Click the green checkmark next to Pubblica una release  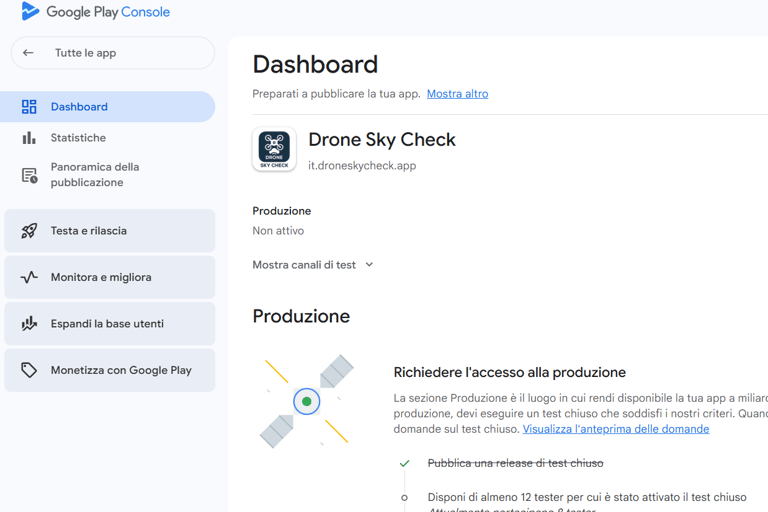(404, 463)
